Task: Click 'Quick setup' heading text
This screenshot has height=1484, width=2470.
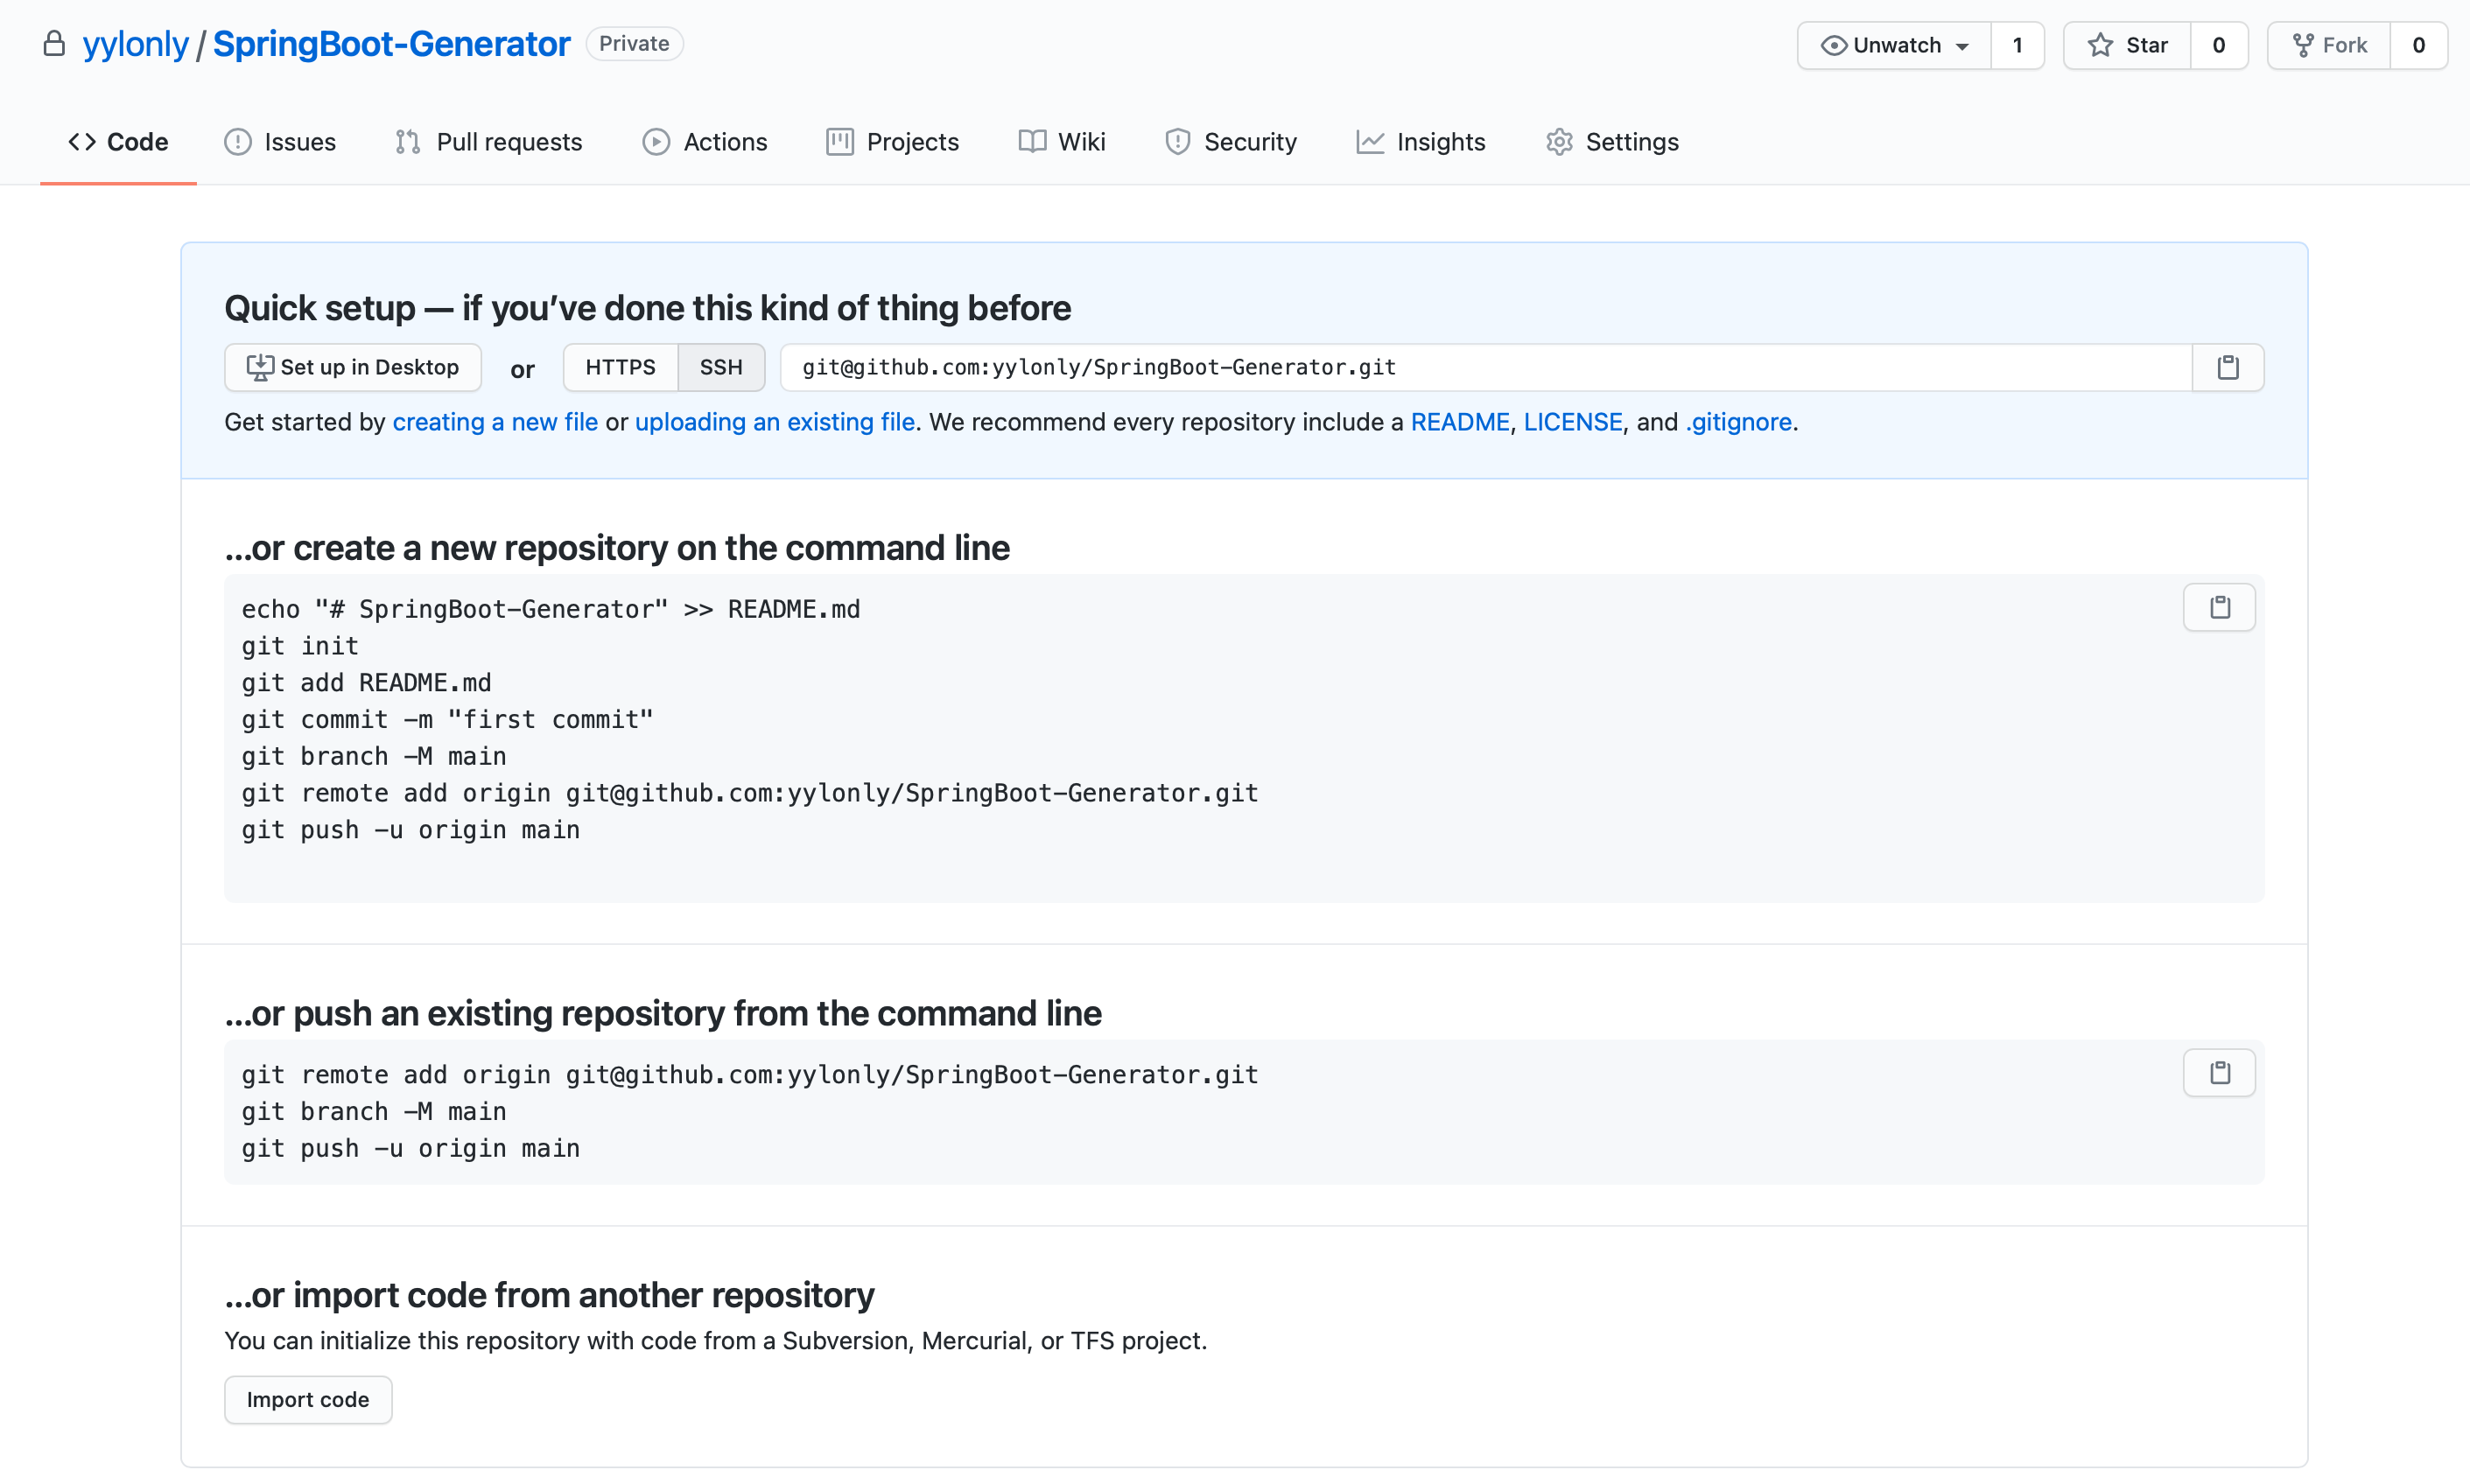Action: point(648,308)
